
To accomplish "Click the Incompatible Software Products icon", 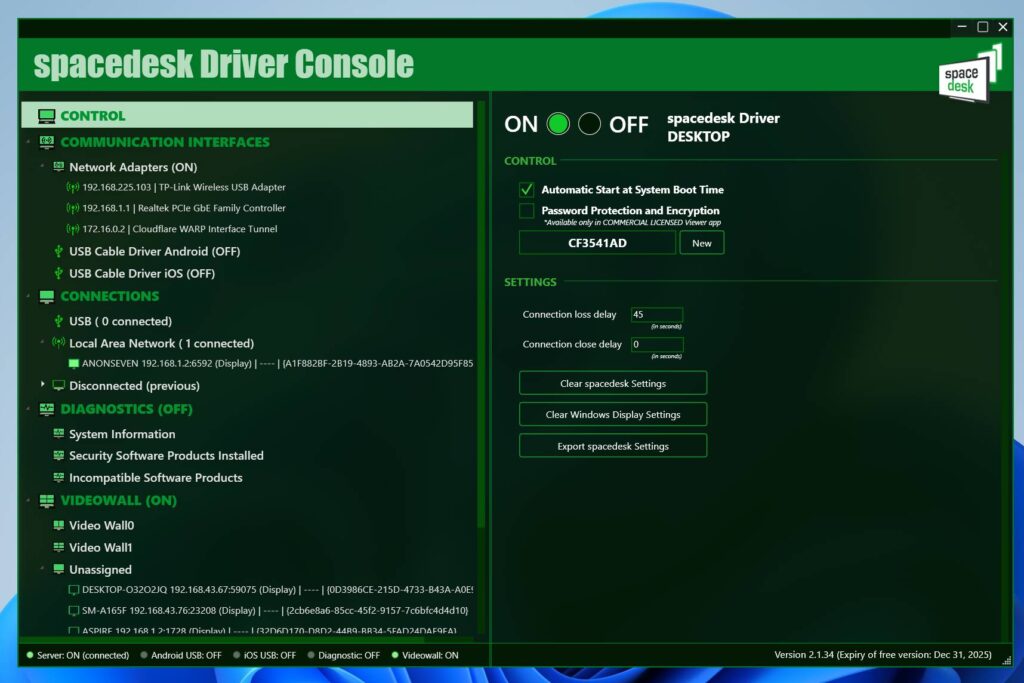I will pyautogui.click(x=59, y=477).
